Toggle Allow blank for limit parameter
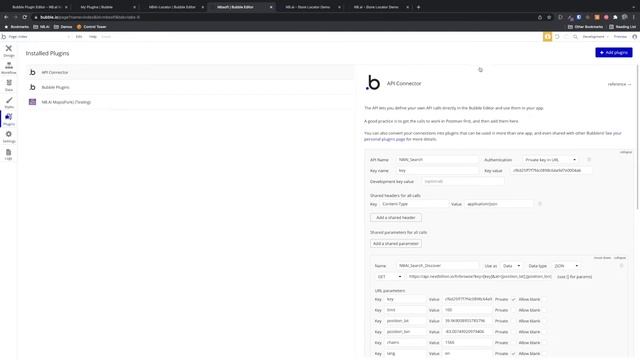Viewport: 640px width, 360px height. pos(544,310)
